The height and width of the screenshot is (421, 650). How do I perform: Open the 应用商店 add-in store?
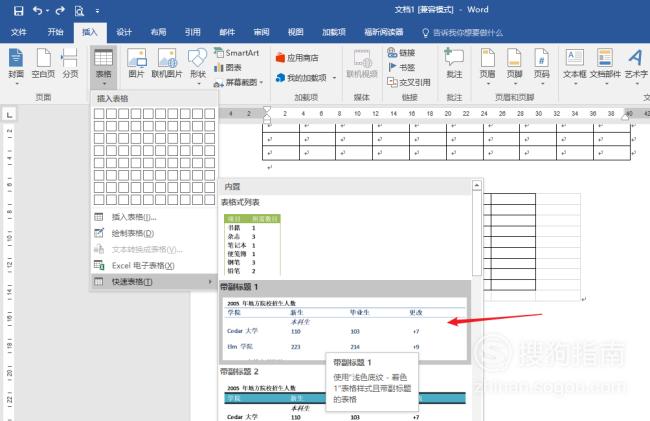pyautogui.click(x=297, y=58)
